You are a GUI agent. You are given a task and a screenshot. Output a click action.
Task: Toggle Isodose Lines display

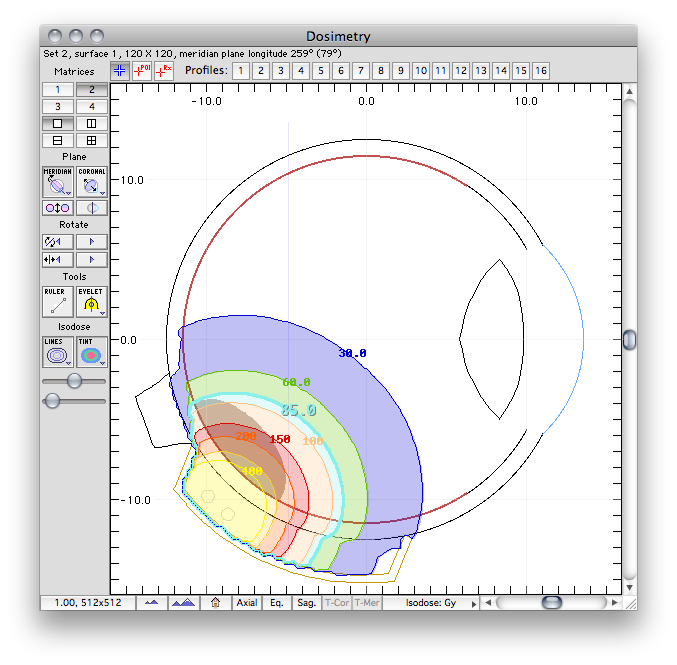click(57, 352)
